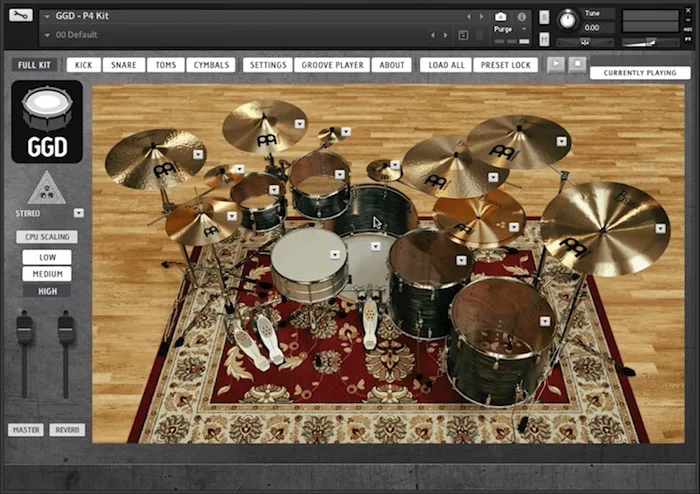Click the groove stop button
The height and width of the screenshot is (494, 700).
click(578, 64)
